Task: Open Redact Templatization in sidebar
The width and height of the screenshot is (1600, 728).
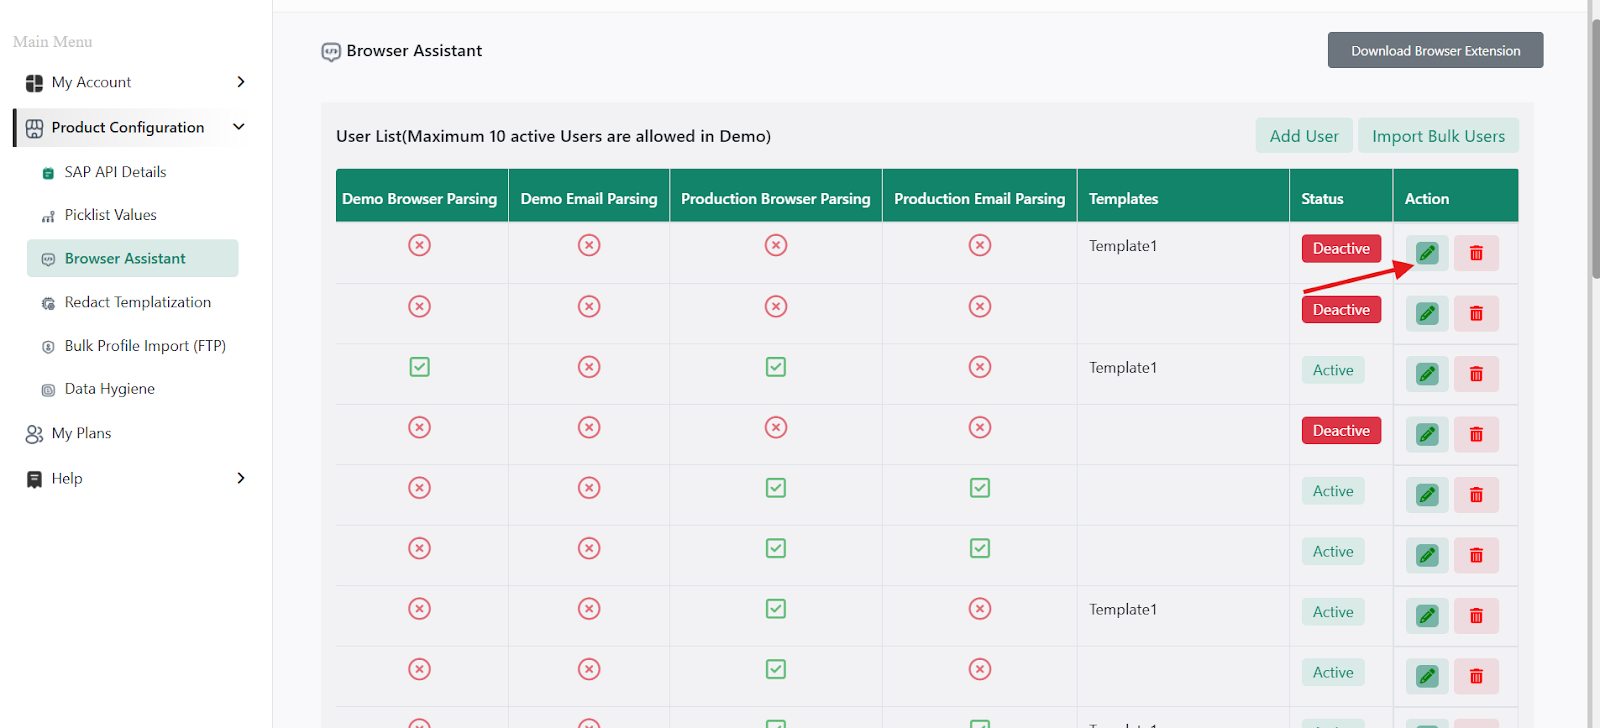Action: coord(137,302)
